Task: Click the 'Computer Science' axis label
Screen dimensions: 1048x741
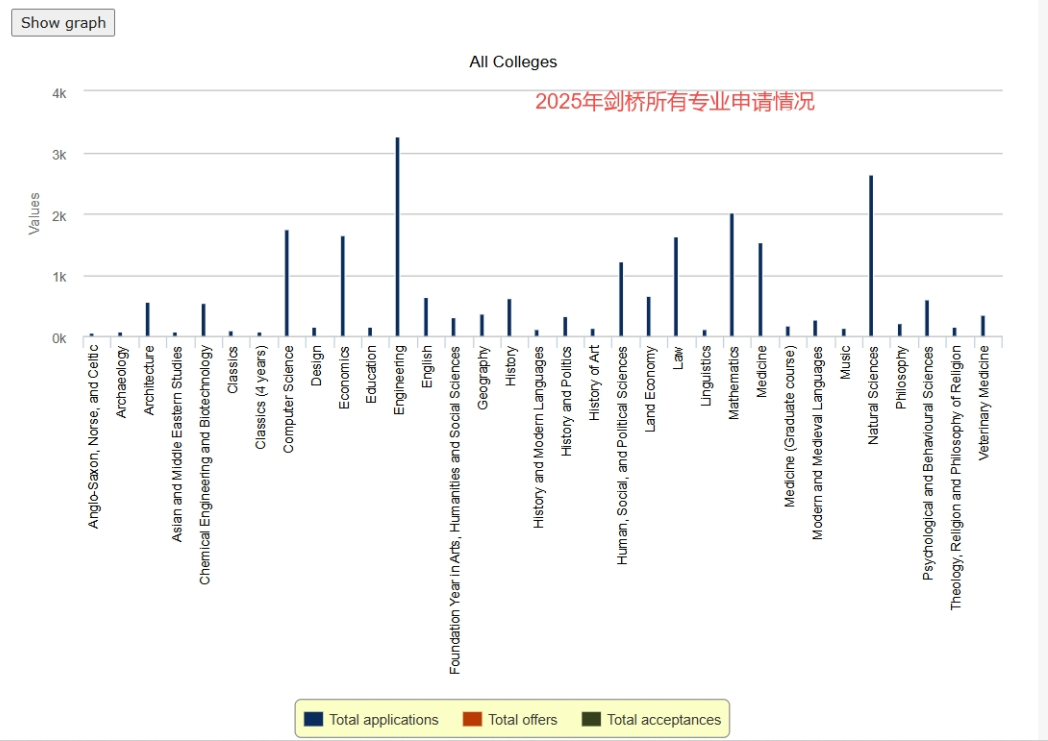Action: click(288, 399)
